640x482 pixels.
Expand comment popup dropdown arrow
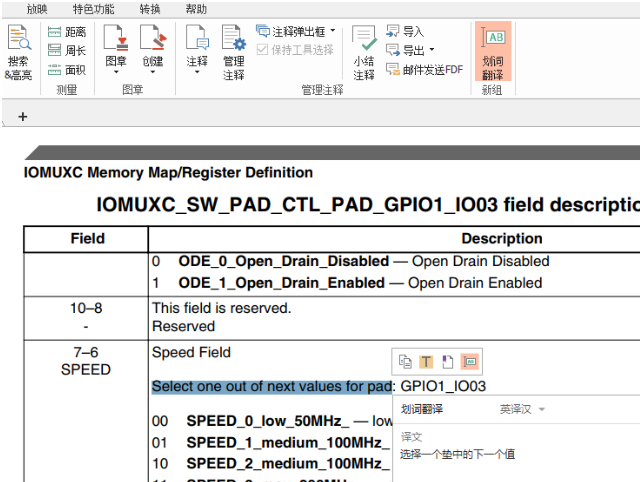pyautogui.click(x=333, y=31)
